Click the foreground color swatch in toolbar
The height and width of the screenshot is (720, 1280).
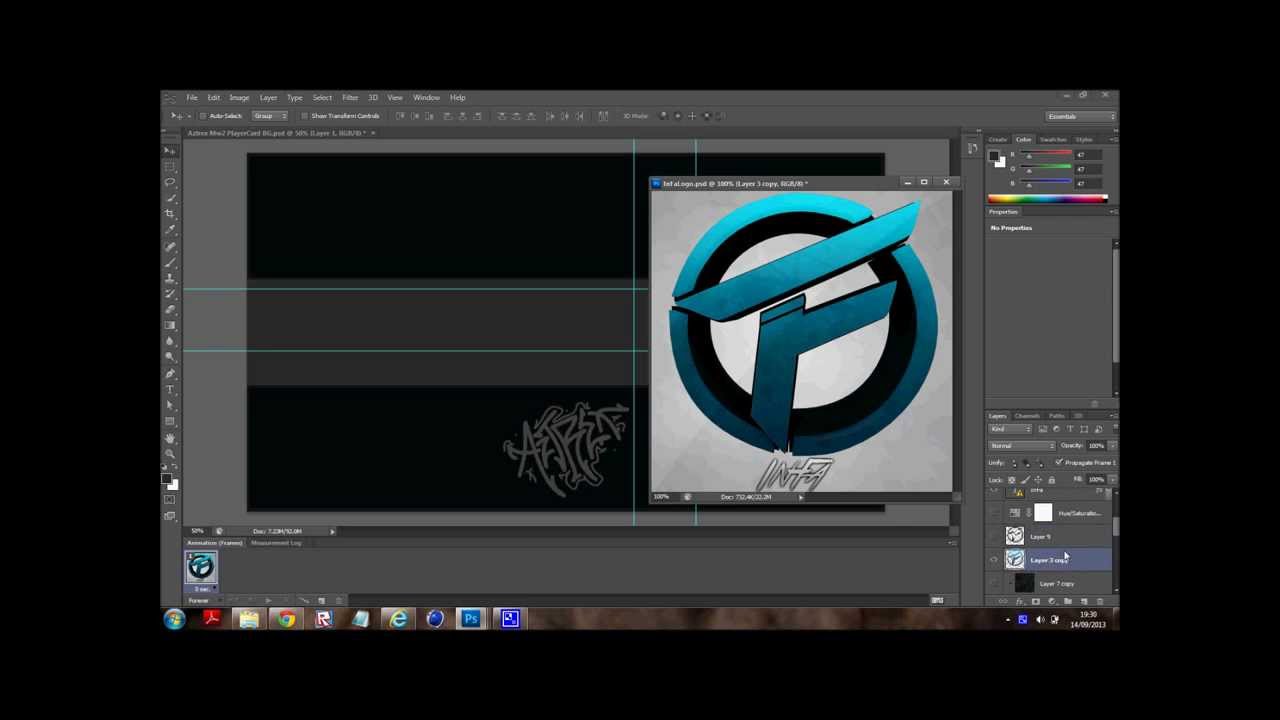(x=166, y=478)
